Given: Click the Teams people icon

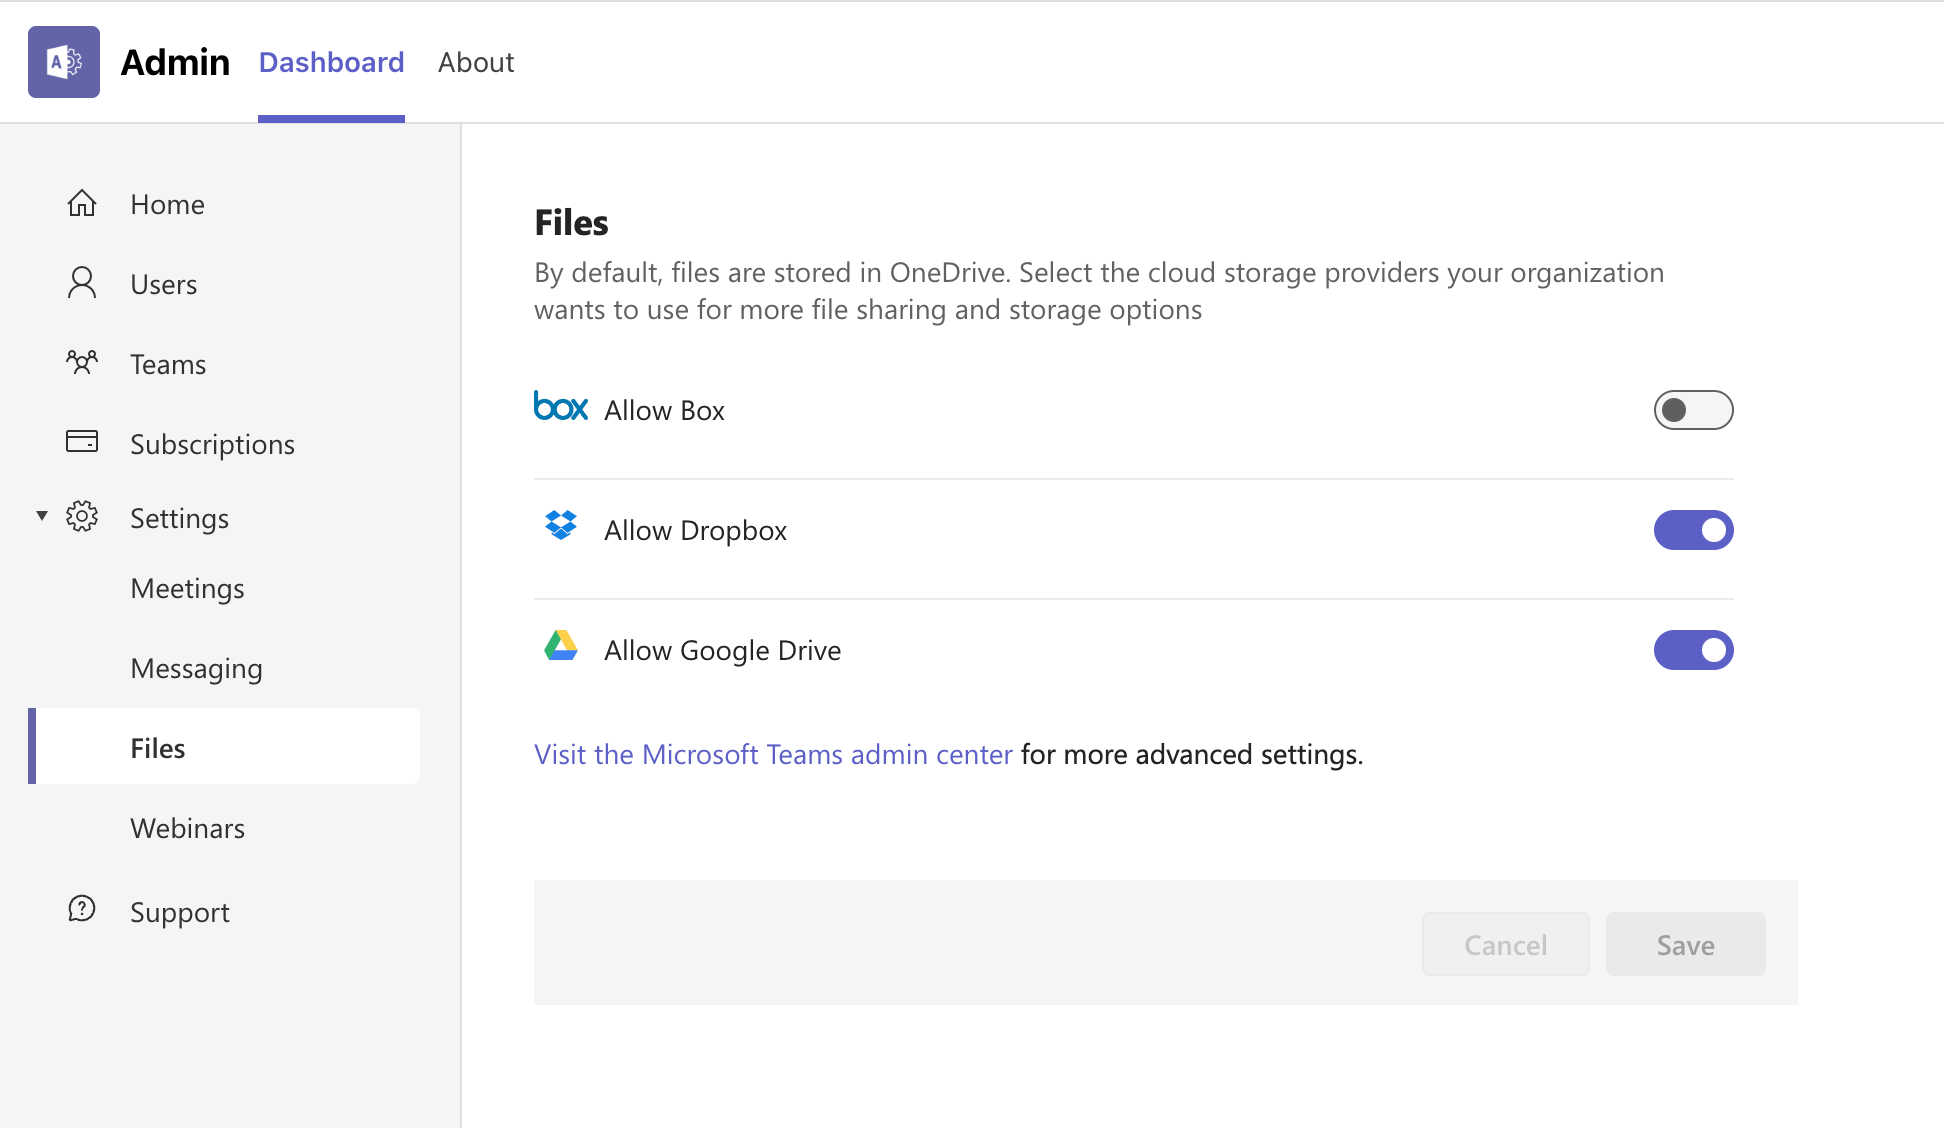Looking at the screenshot, I should 82,363.
